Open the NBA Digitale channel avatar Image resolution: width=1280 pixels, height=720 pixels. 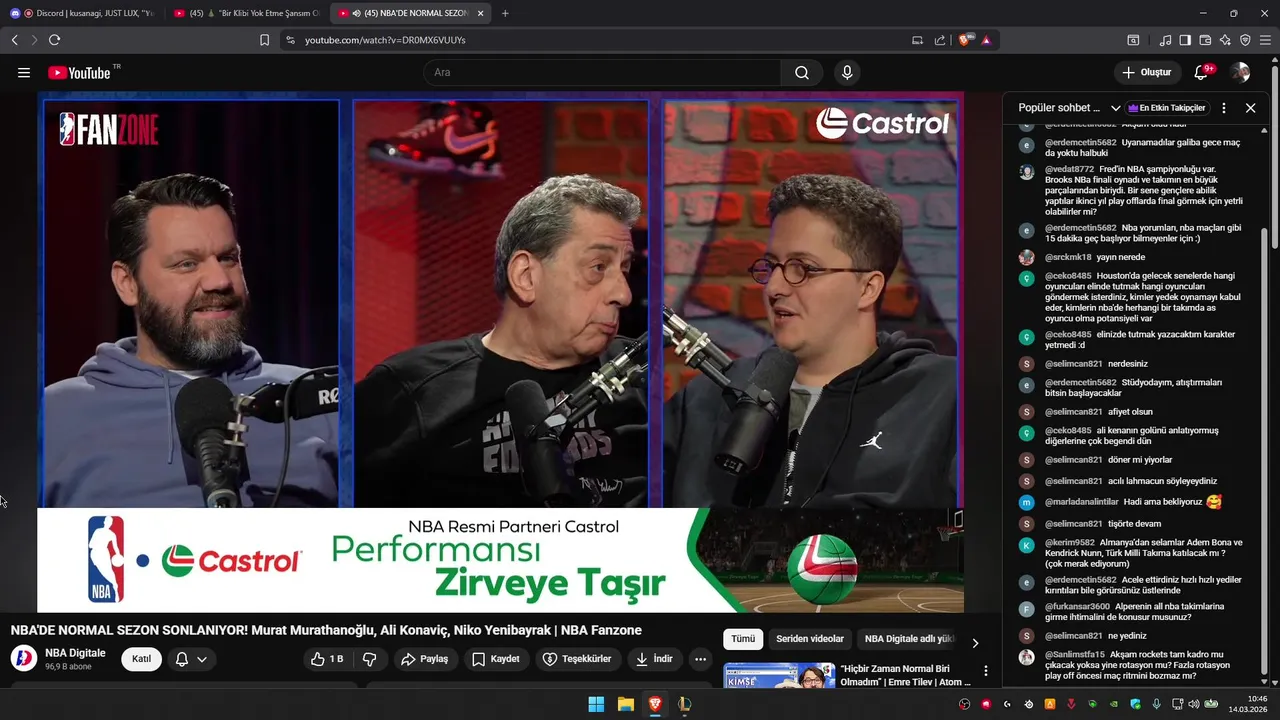tap(23, 659)
